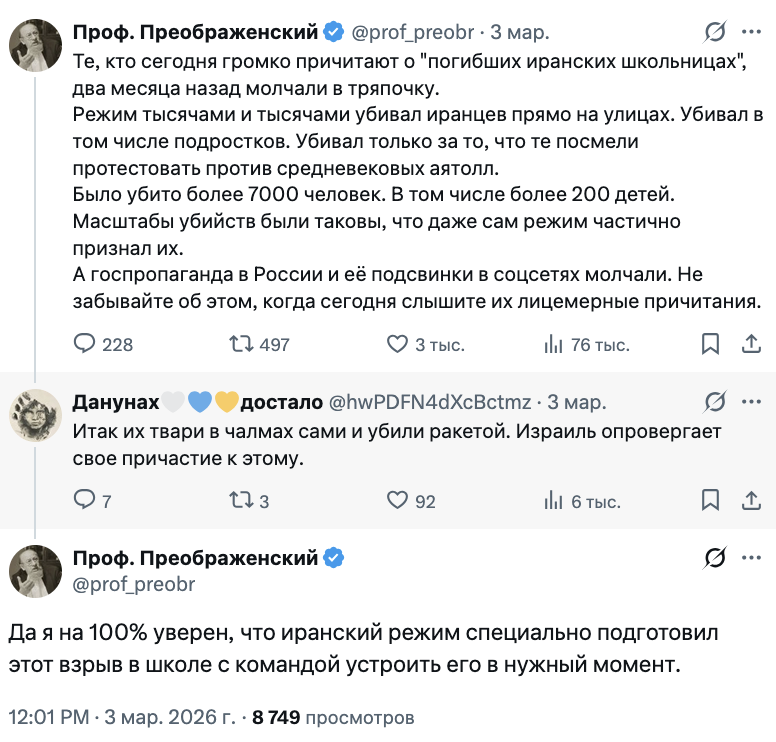View analytics for post with 76 тыс. views
Viewport: 776px width, 742px height.
pyautogui.click(x=554, y=344)
